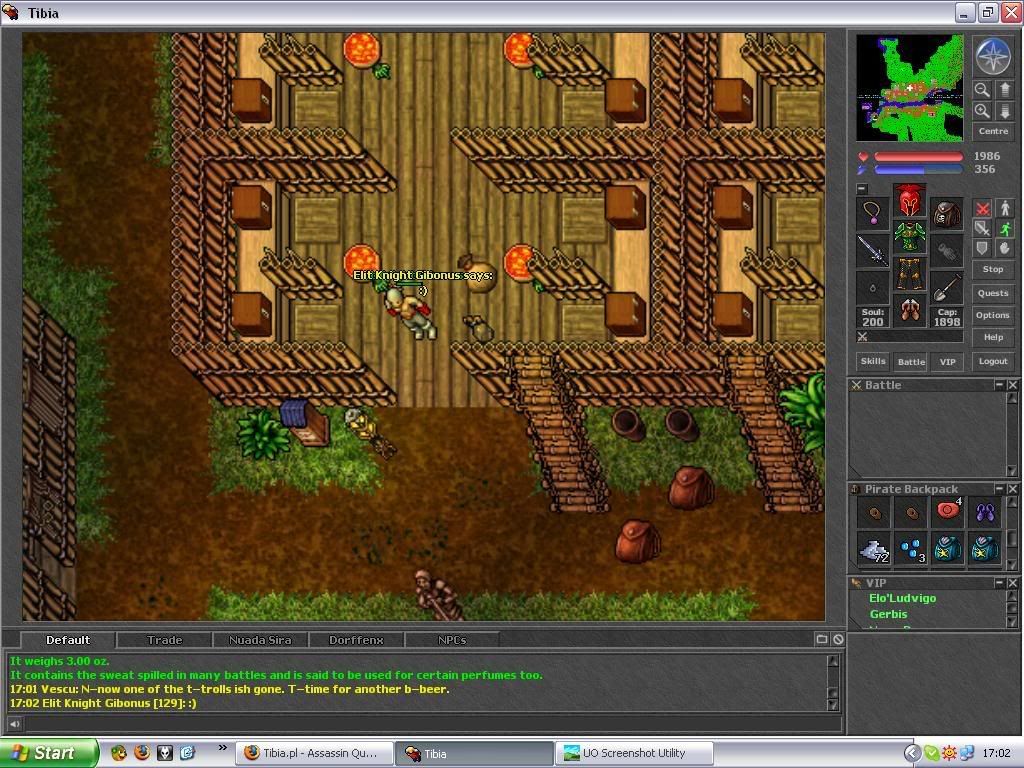The width and height of the screenshot is (1024, 768).
Task: Select the three blue gems
Action: tap(910, 550)
